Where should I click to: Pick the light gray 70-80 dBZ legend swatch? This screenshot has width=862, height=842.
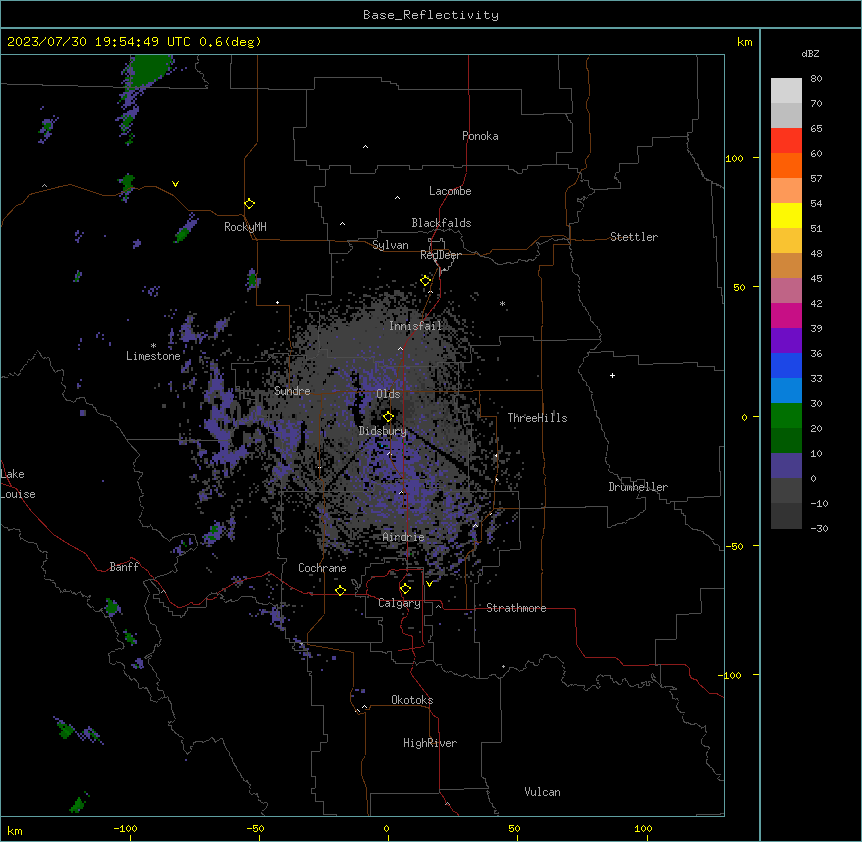pyautogui.click(x=786, y=90)
